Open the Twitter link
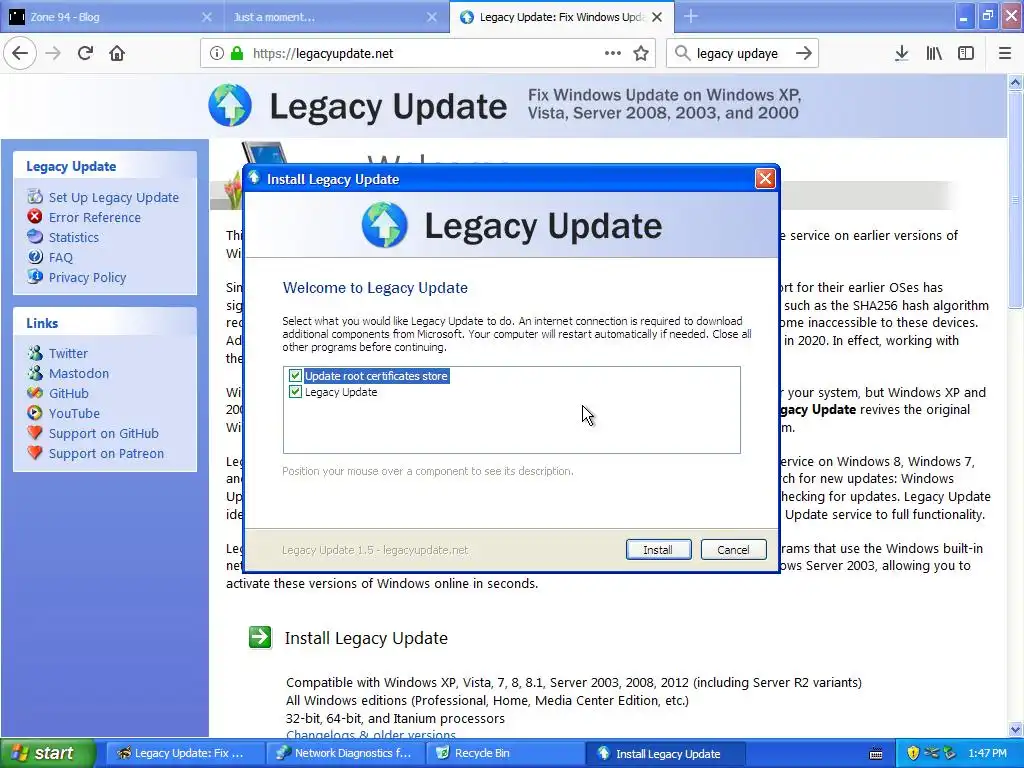Image resolution: width=1024 pixels, height=768 pixels. pyautogui.click(x=68, y=353)
